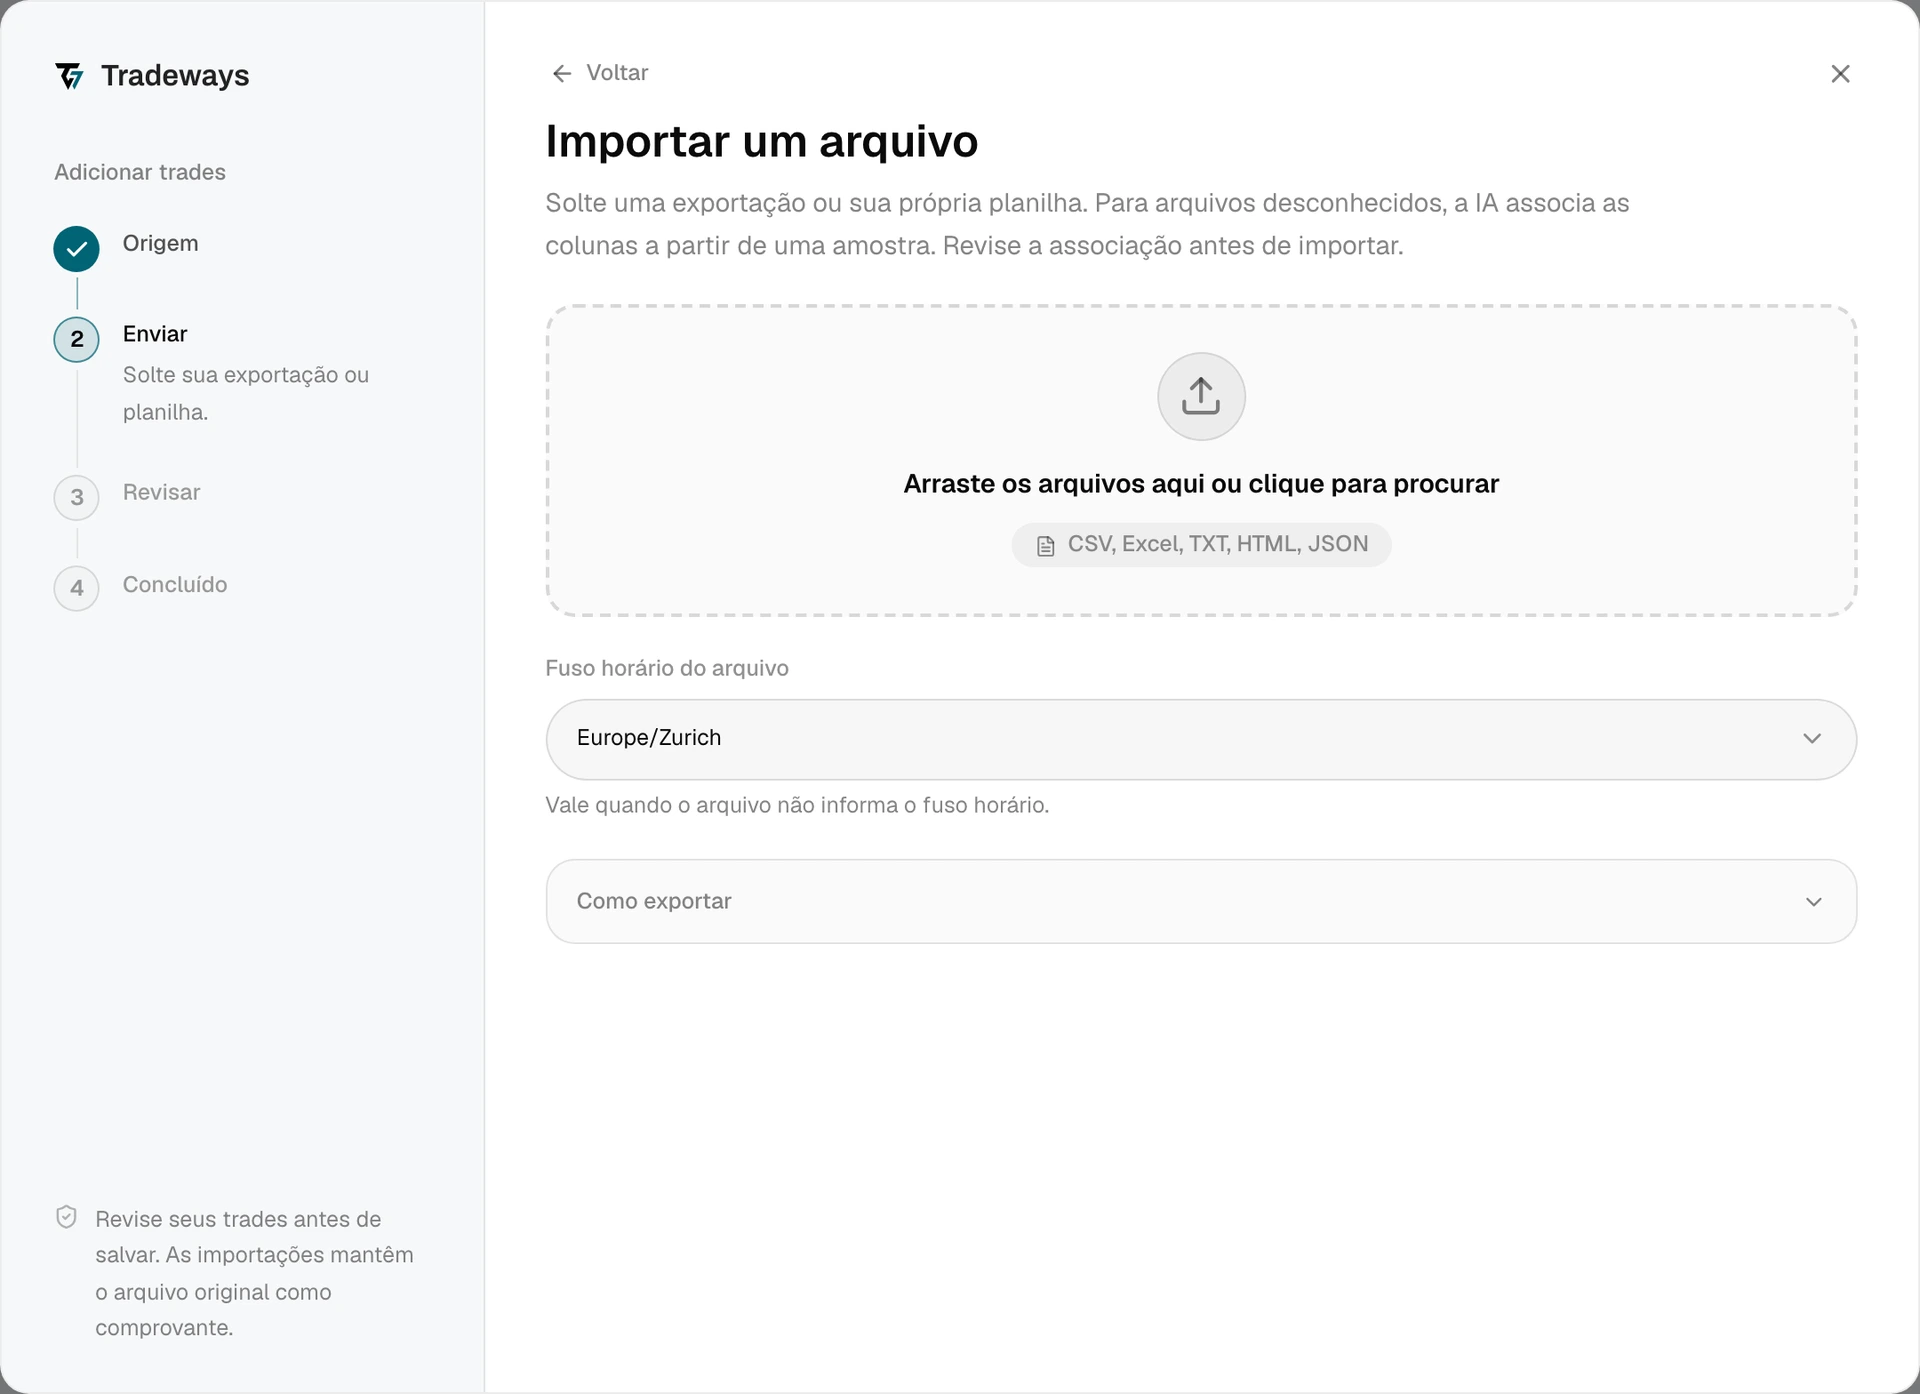Click the completed Origem step checkmark
1920x1394 pixels.
77,249
